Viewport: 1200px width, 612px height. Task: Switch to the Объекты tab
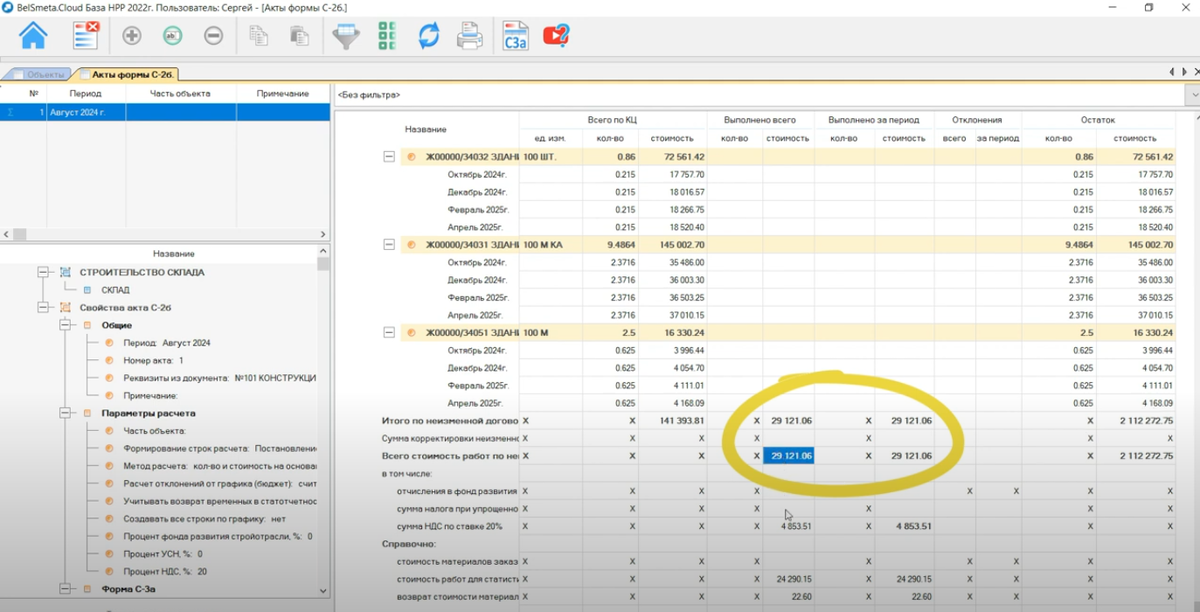click(x=41, y=74)
